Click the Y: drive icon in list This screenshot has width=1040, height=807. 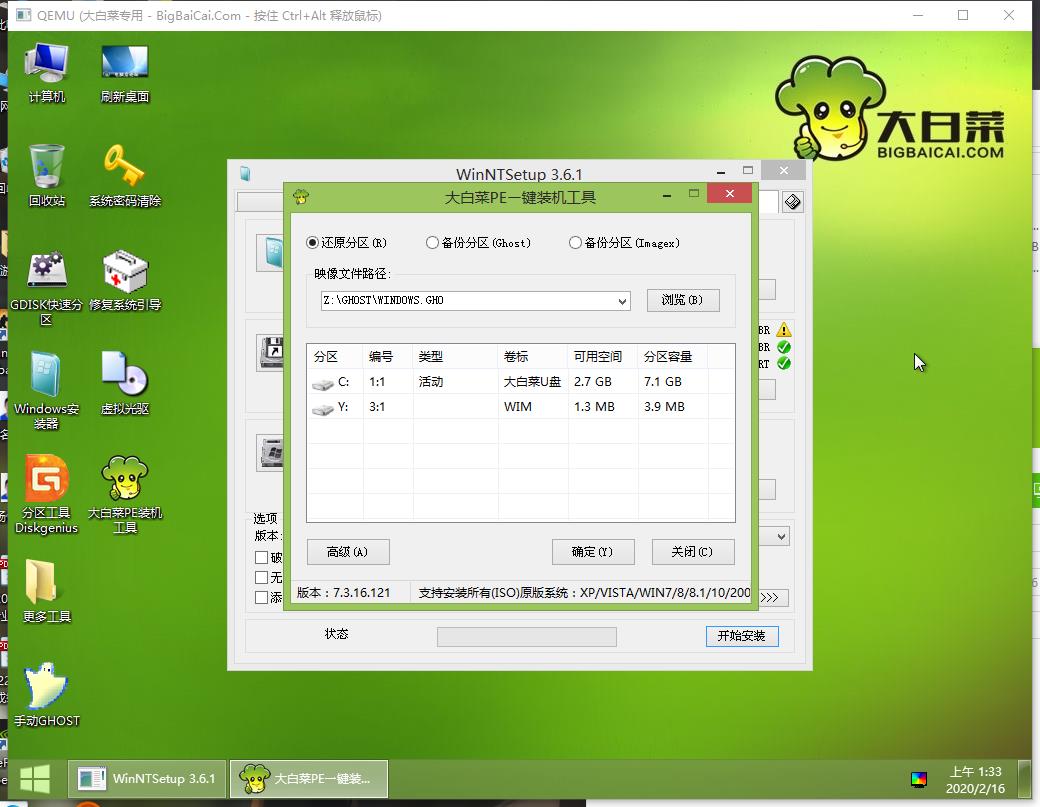(323, 409)
